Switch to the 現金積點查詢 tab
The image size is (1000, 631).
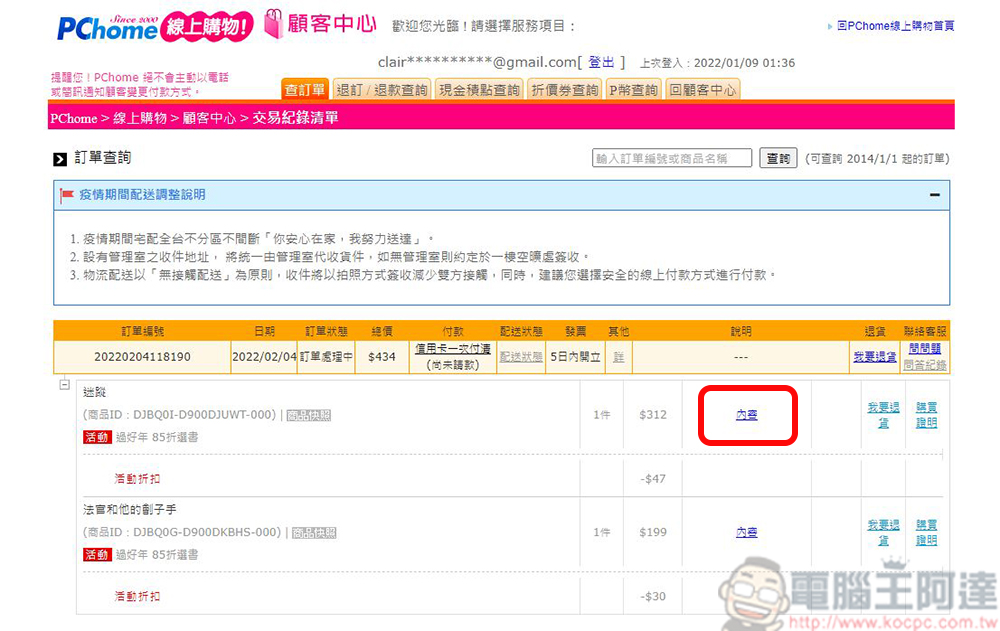[x=480, y=90]
